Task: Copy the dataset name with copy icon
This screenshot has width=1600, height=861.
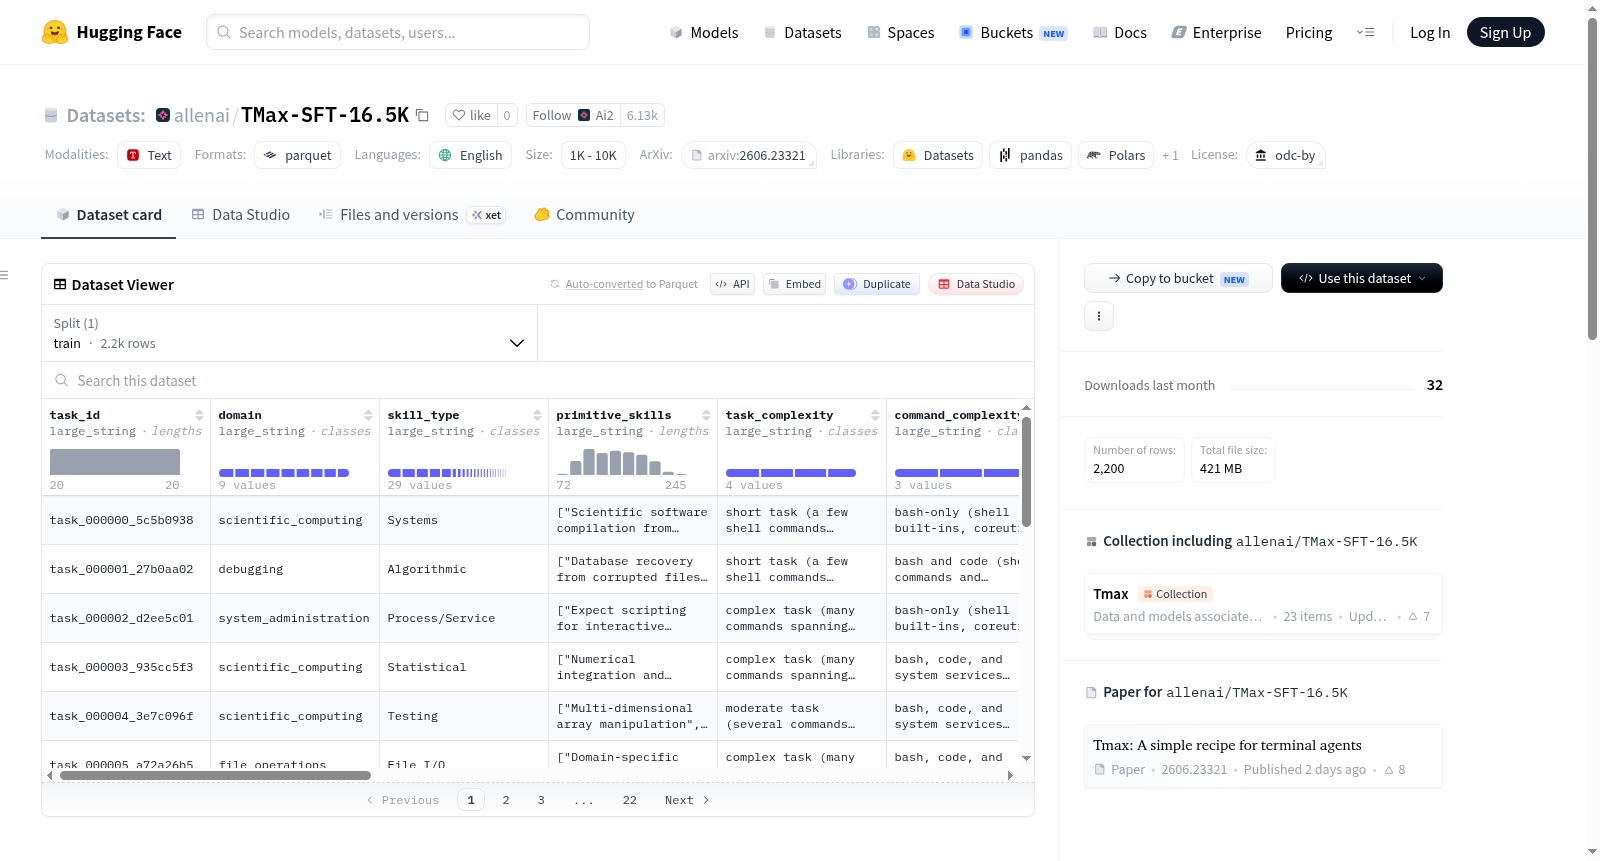Action: (422, 115)
